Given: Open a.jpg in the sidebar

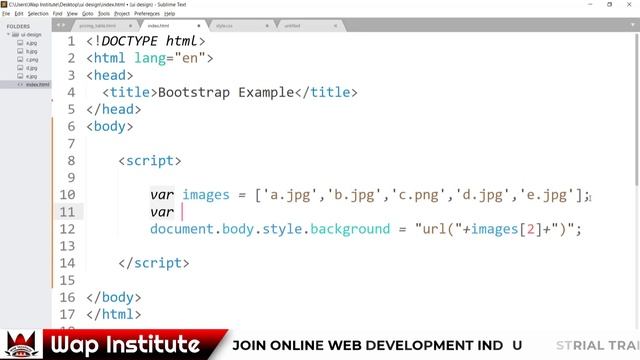Looking at the screenshot, I should (31, 43).
